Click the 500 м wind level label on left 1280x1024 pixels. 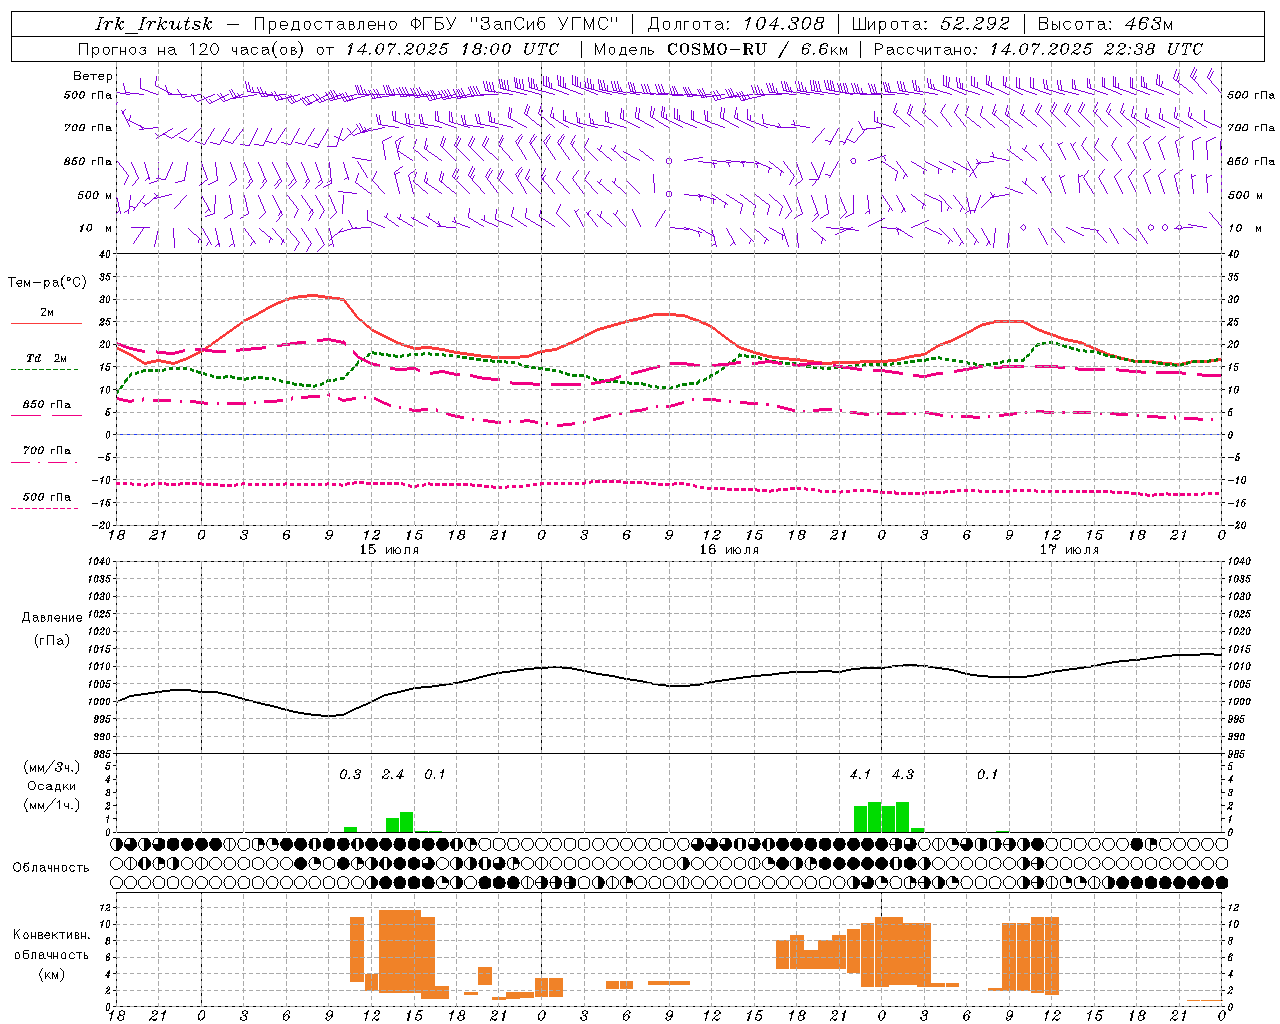coord(95,195)
